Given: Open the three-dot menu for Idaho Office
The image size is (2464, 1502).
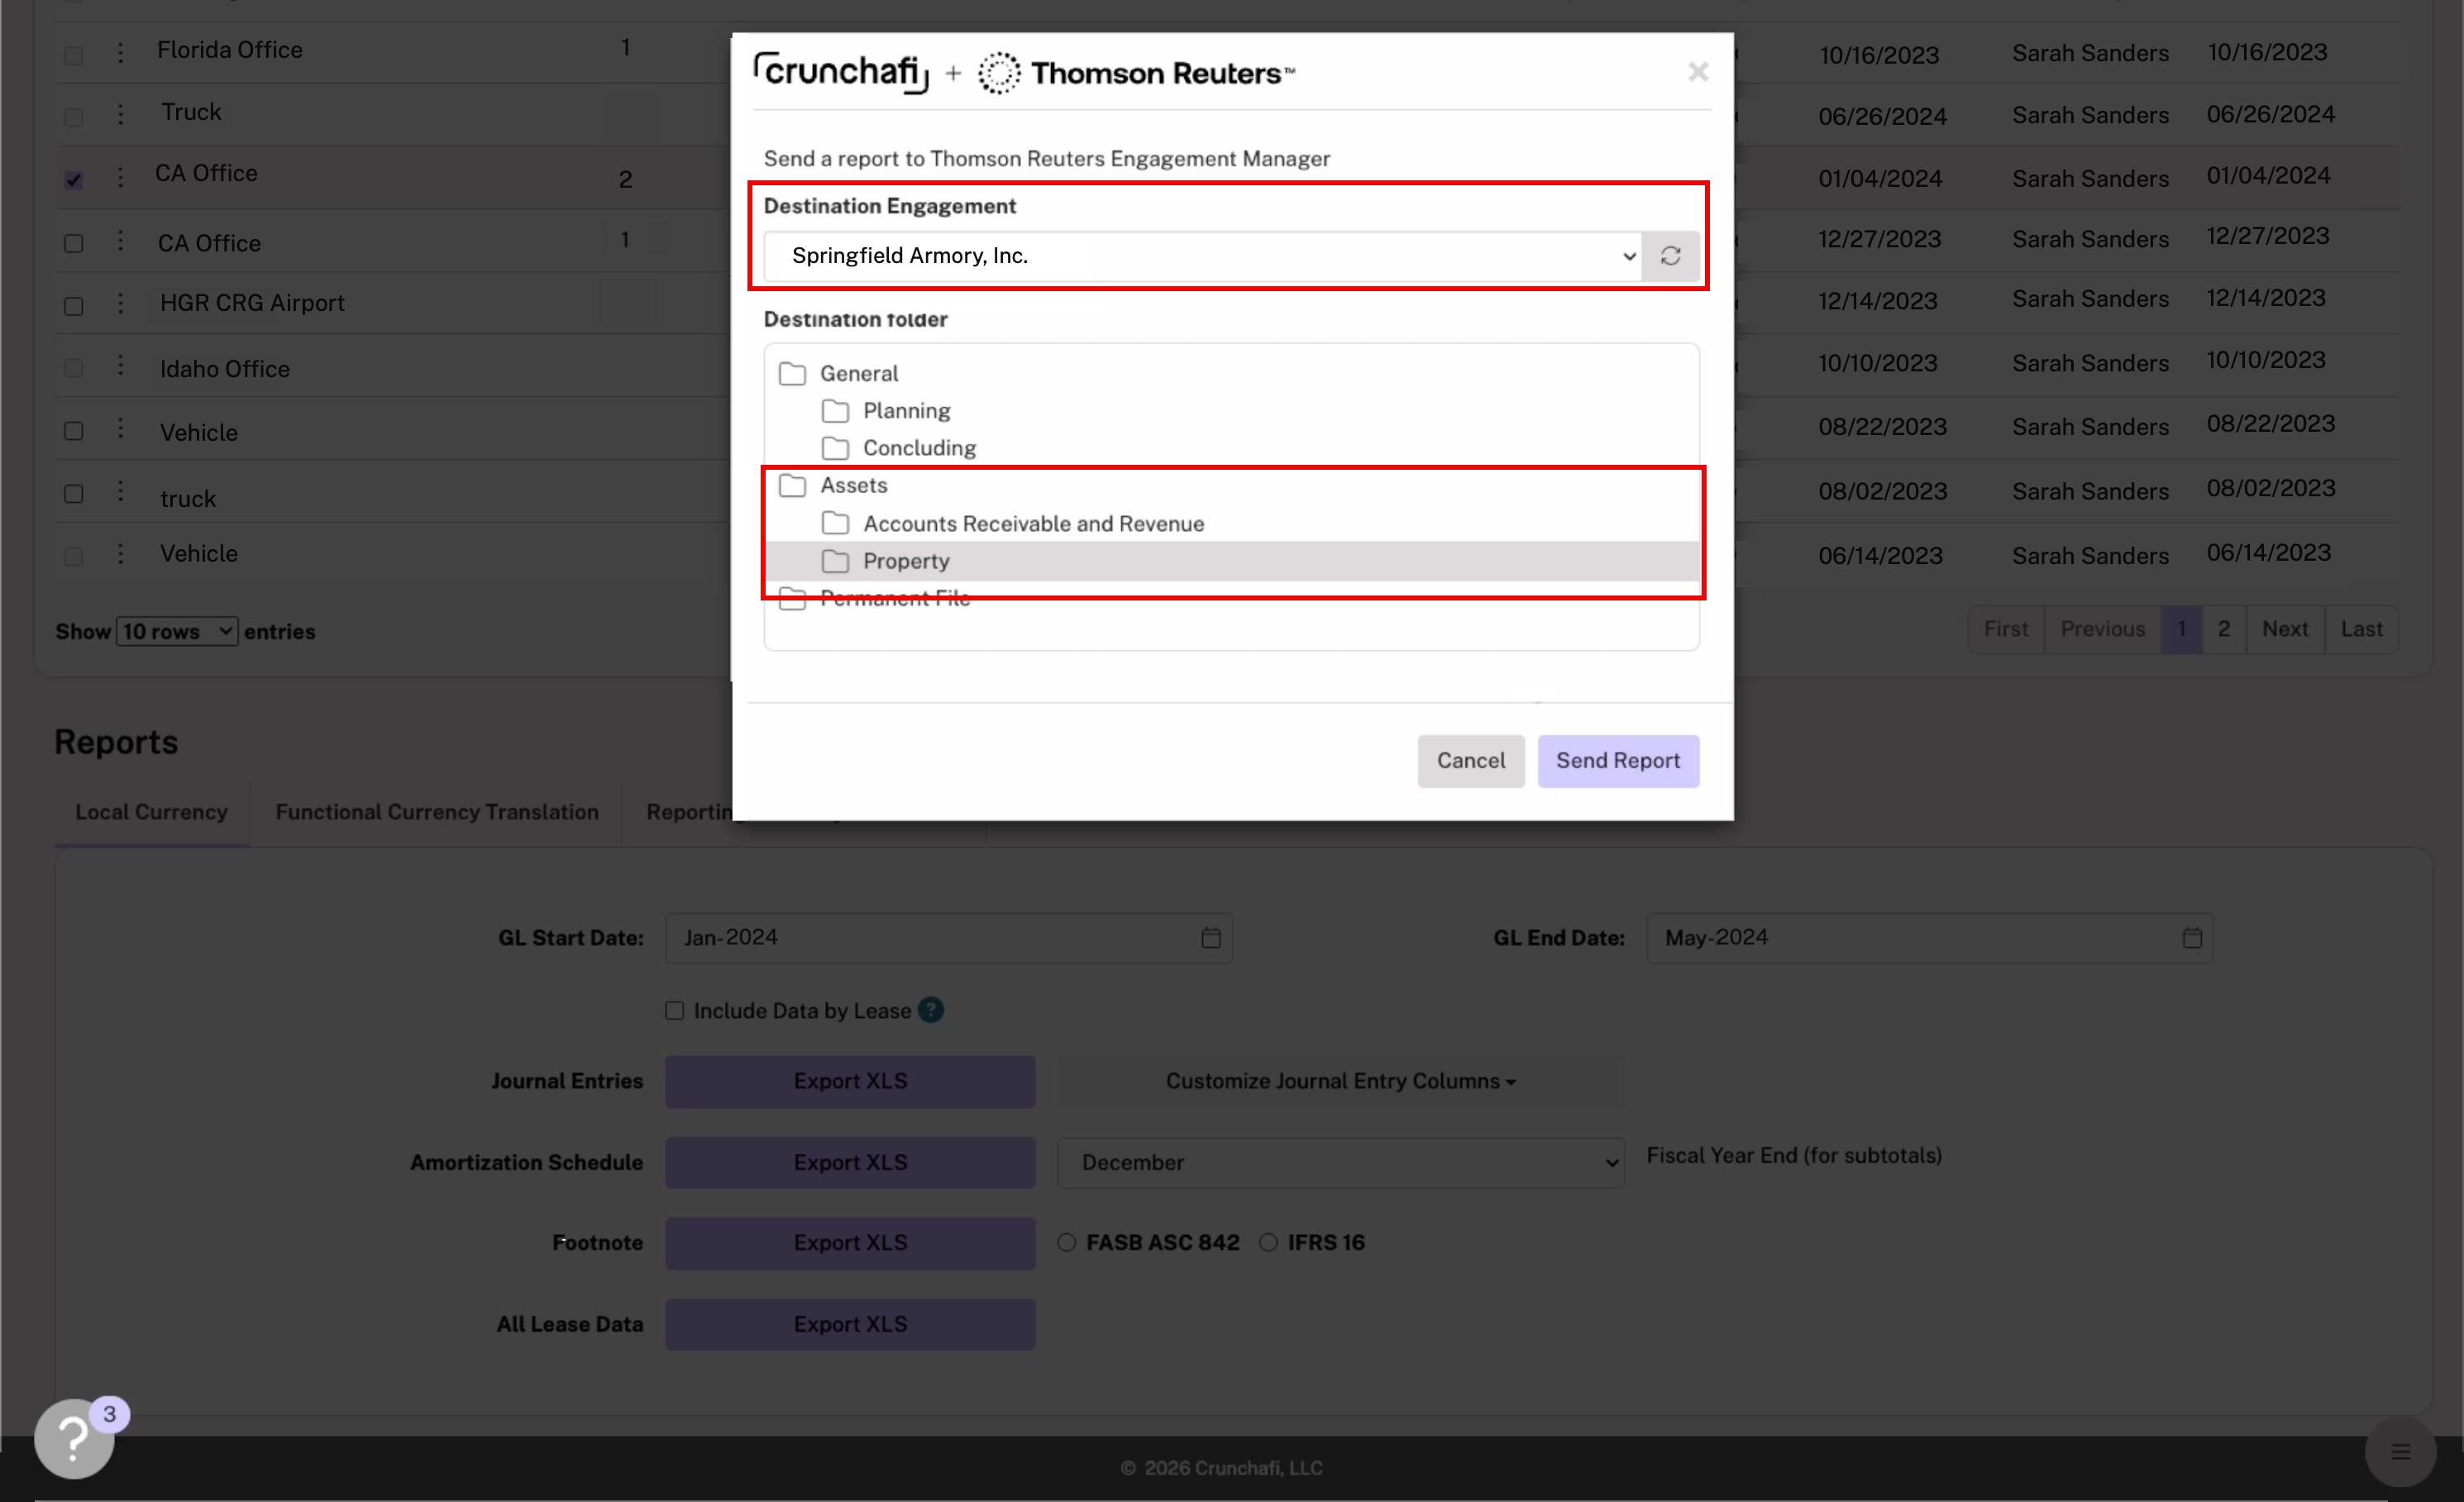Looking at the screenshot, I should [x=120, y=366].
